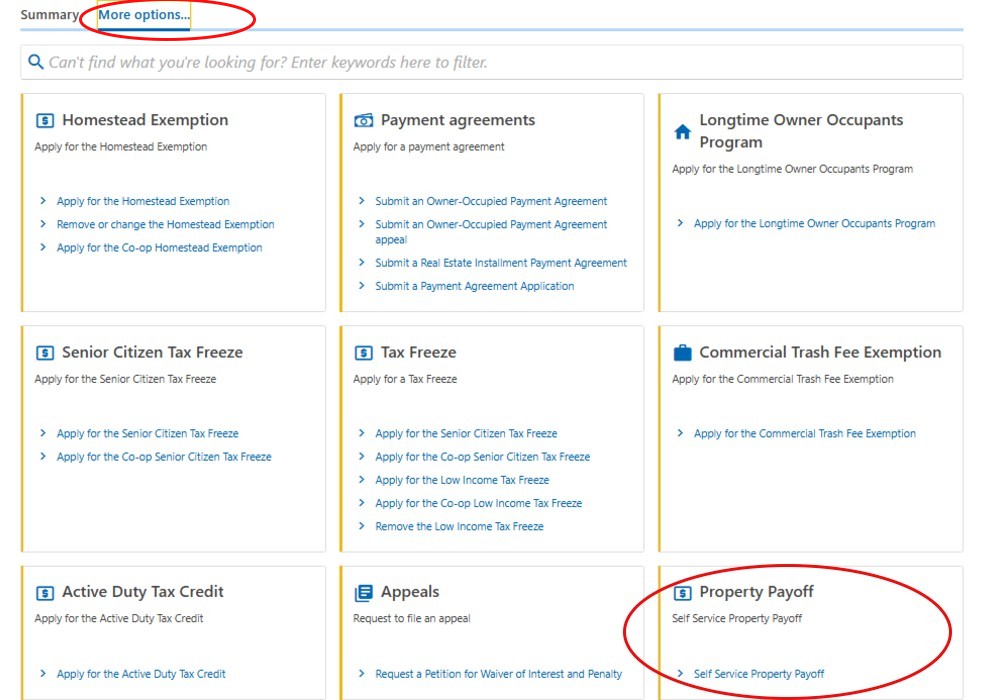This screenshot has height=700, width=1000.
Task: Open Remove or change the Homestead Exemption
Action: pyautogui.click(x=165, y=225)
